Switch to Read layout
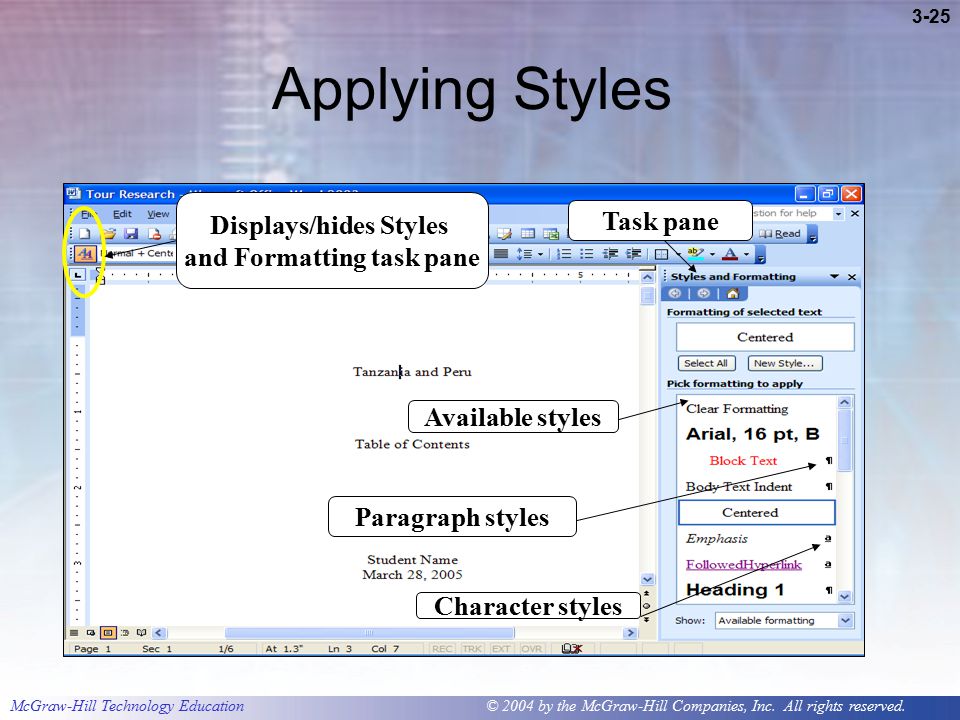This screenshot has width=960, height=720. coord(780,234)
